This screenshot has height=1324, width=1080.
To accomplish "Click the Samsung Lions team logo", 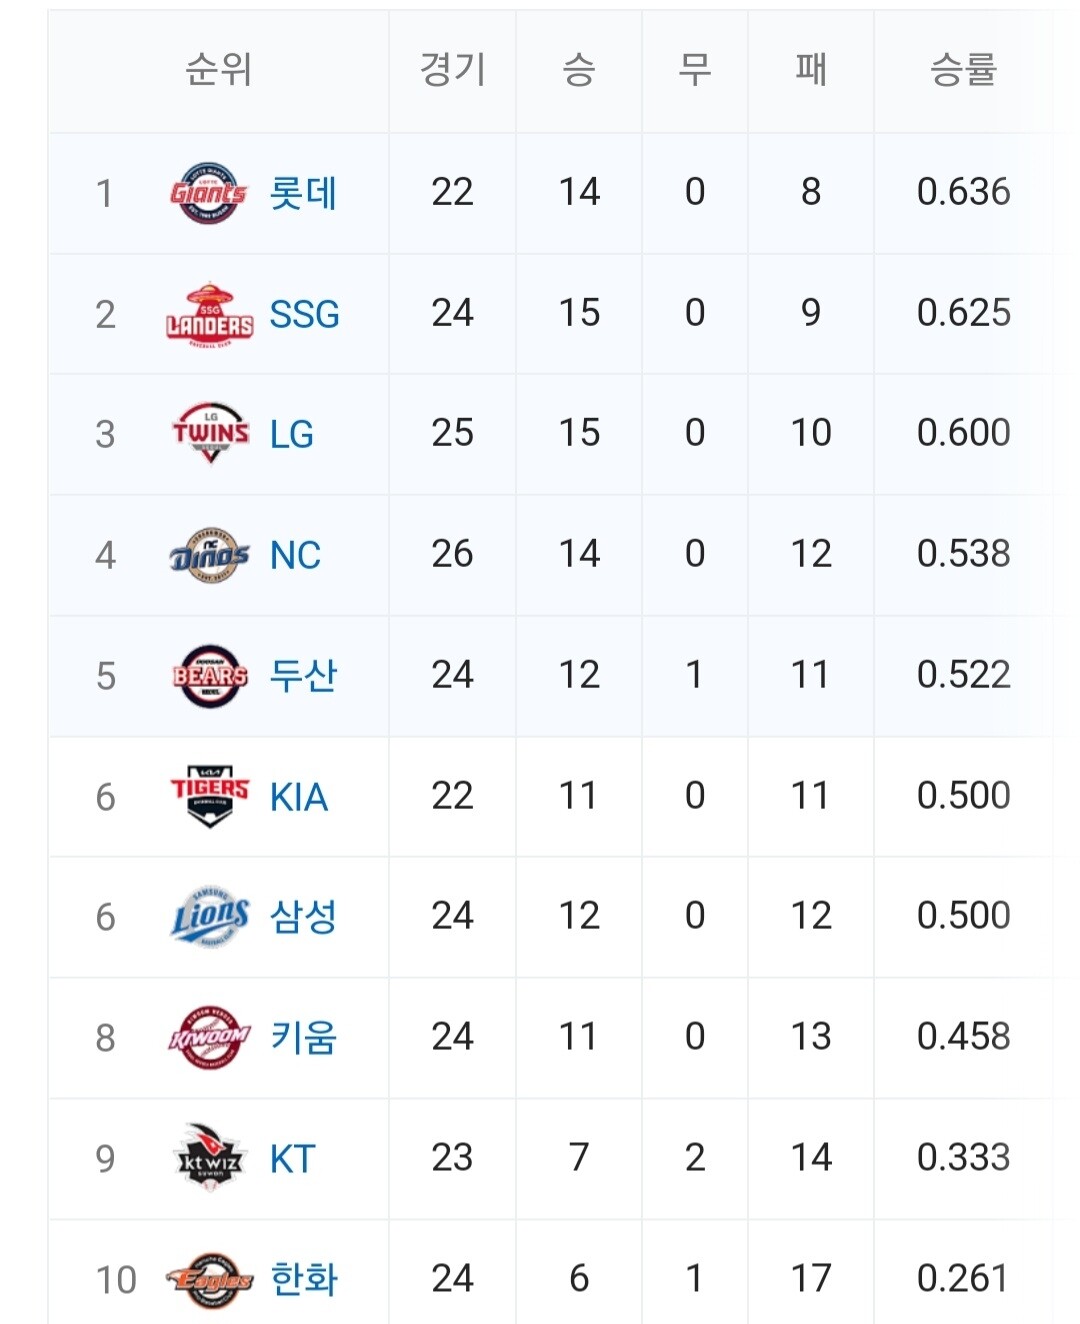I will click(x=210, y=917).
